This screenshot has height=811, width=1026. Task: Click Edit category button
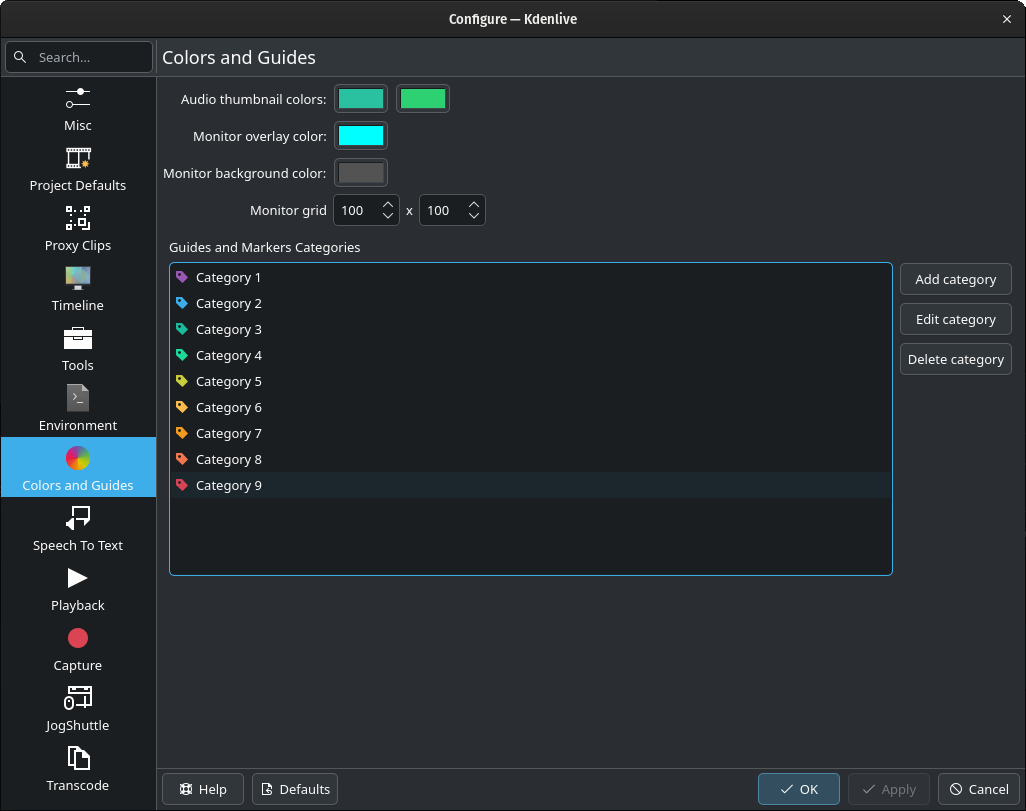click(955, 319)
